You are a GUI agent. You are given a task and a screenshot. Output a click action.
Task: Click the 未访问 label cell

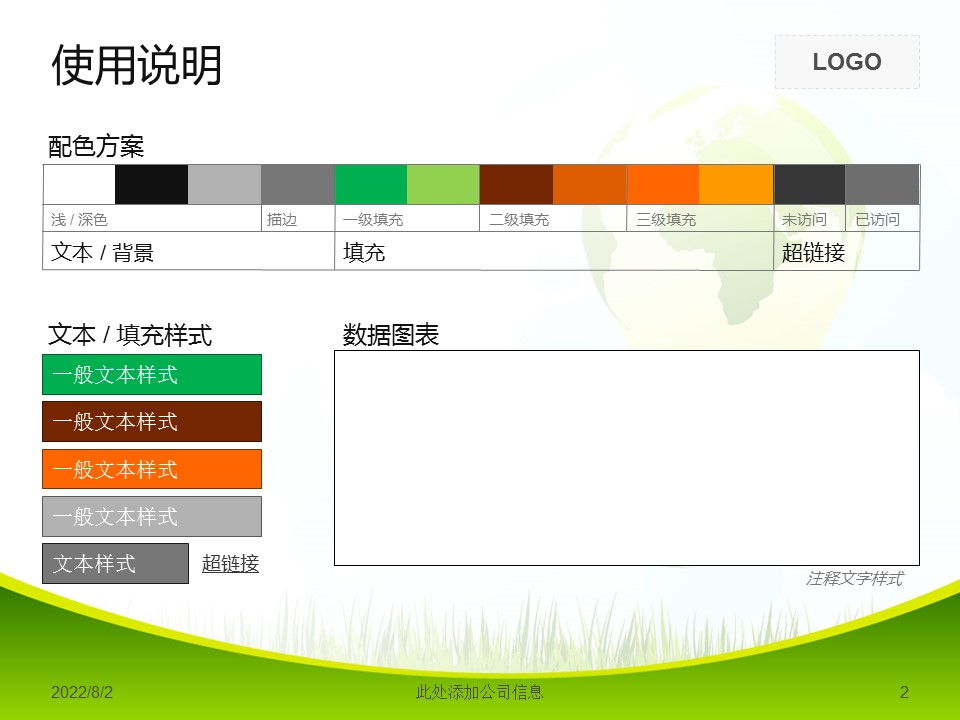point(804,220)
